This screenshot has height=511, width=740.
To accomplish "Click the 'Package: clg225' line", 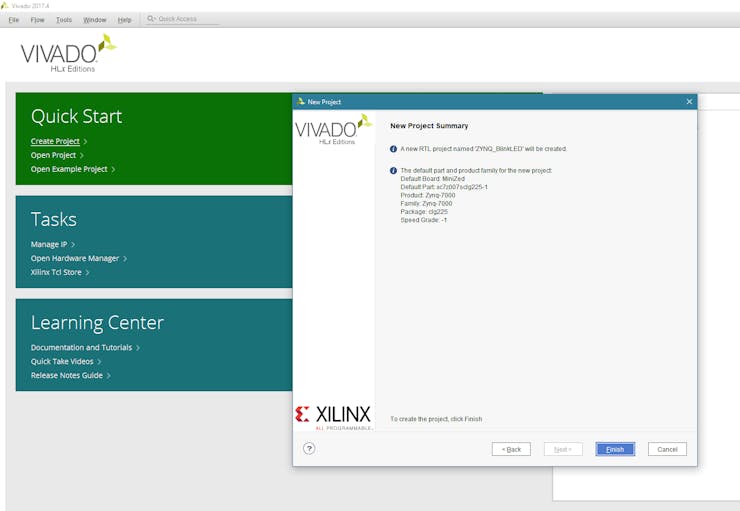I will [x=424, y=212].
